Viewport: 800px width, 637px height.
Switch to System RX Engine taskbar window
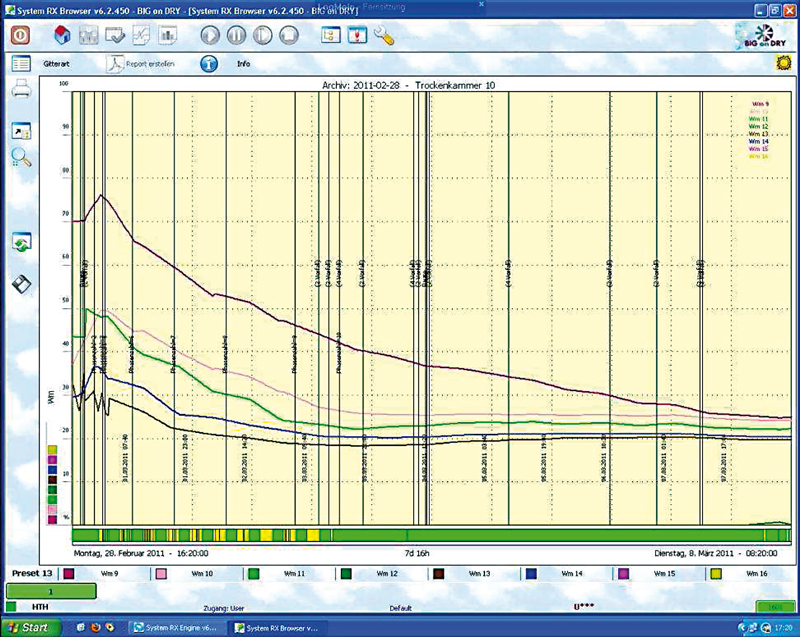(x=176, y=628)
